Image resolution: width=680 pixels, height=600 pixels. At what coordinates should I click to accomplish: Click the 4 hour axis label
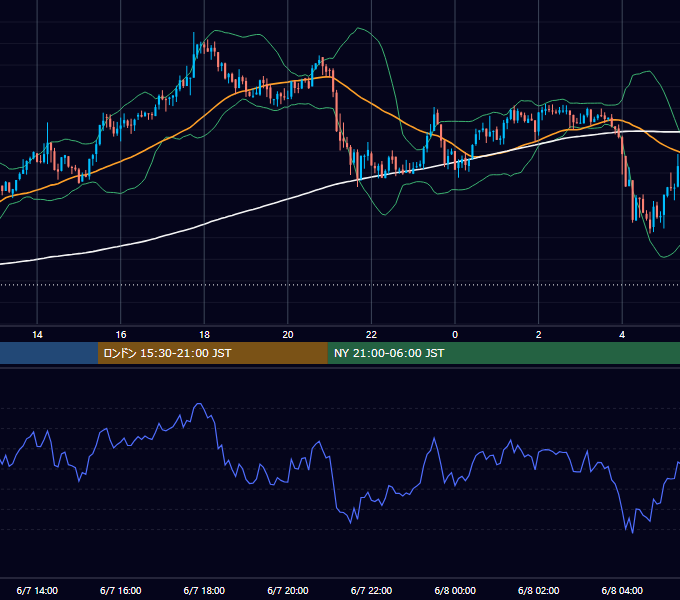pyautogui.click(x=622, y=335)
